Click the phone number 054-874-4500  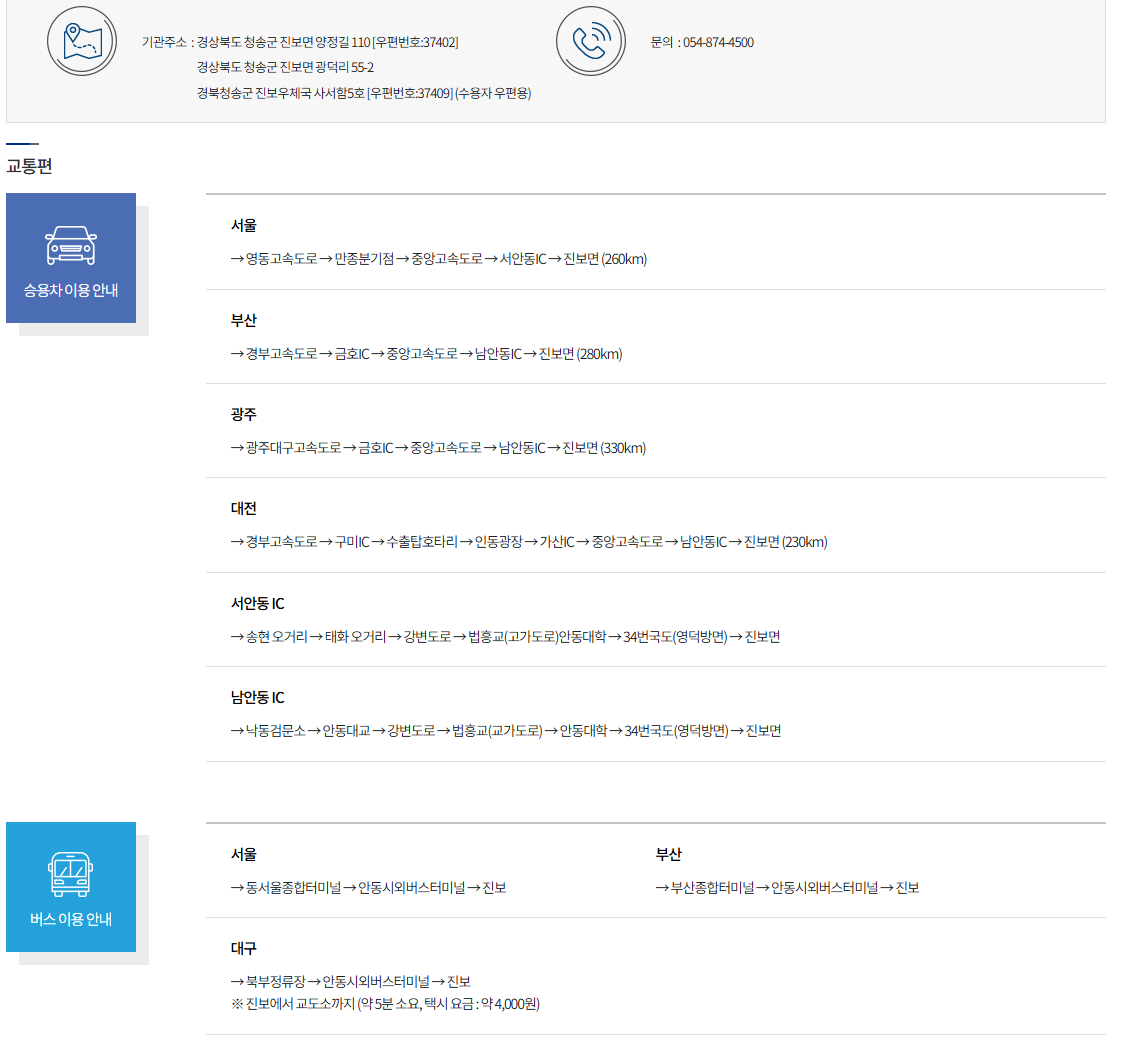(x=718, y=42)
